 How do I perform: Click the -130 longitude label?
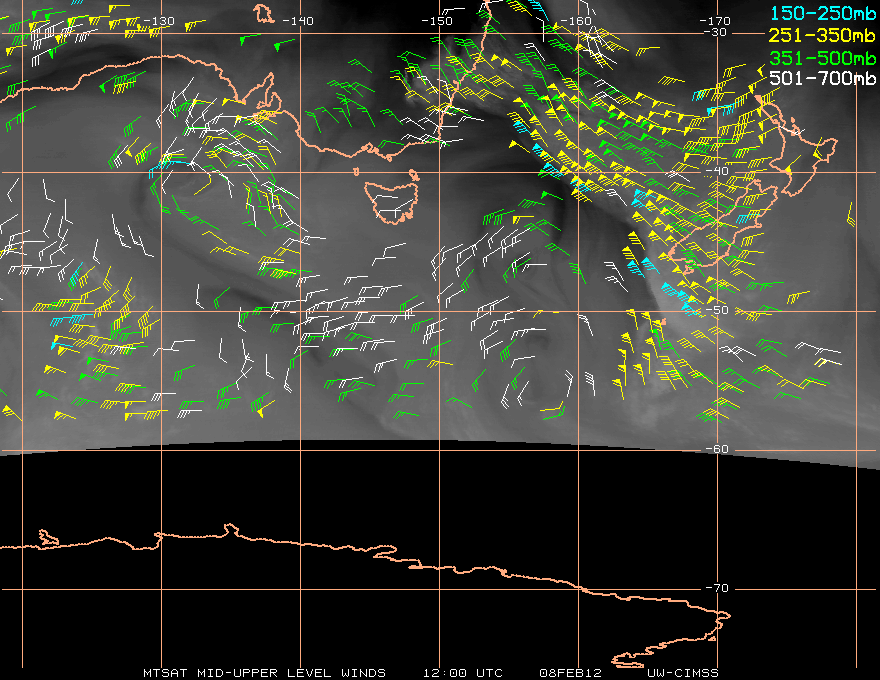click(x=157, y=21)
